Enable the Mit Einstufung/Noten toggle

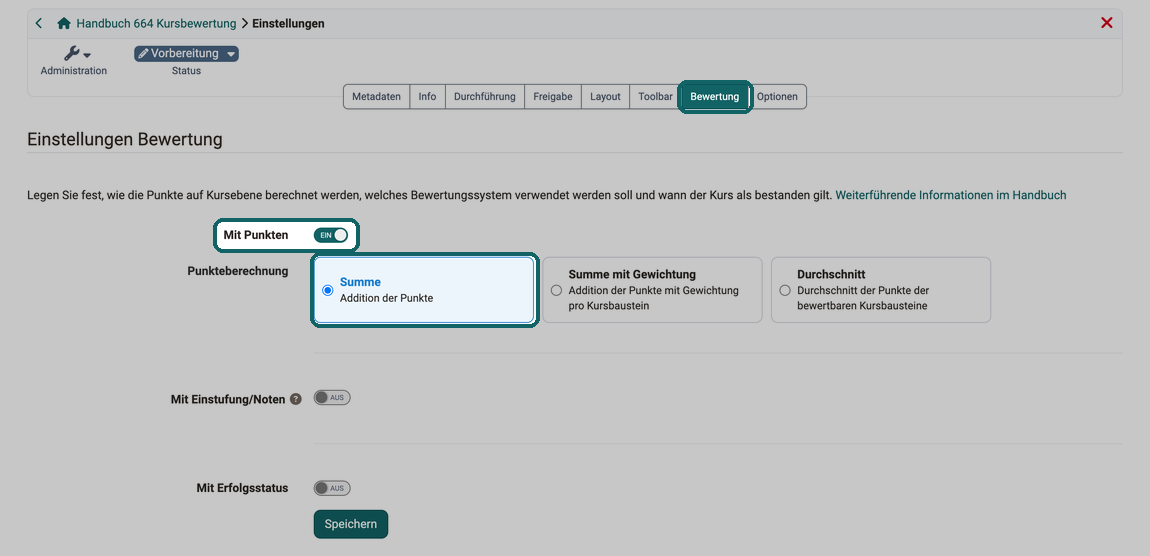tap(332, 398)
